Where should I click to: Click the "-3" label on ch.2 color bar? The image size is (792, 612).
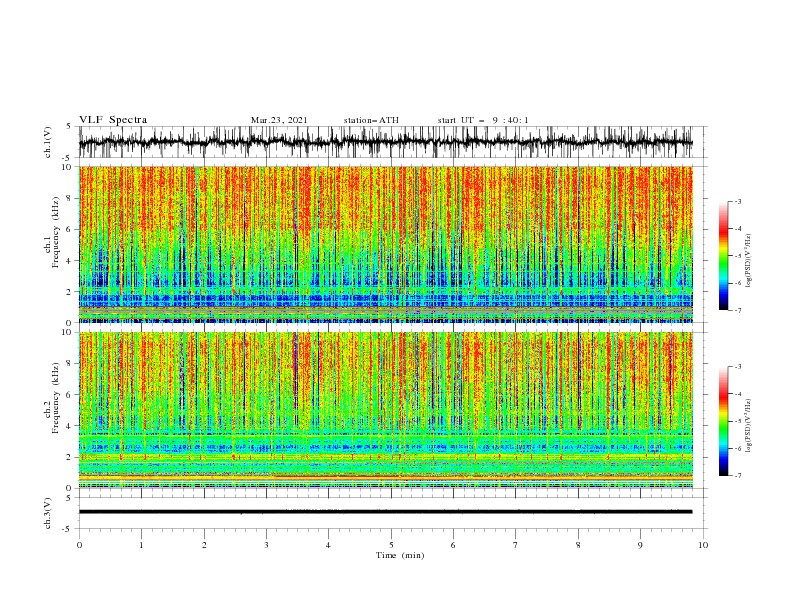tap(737, 367)
